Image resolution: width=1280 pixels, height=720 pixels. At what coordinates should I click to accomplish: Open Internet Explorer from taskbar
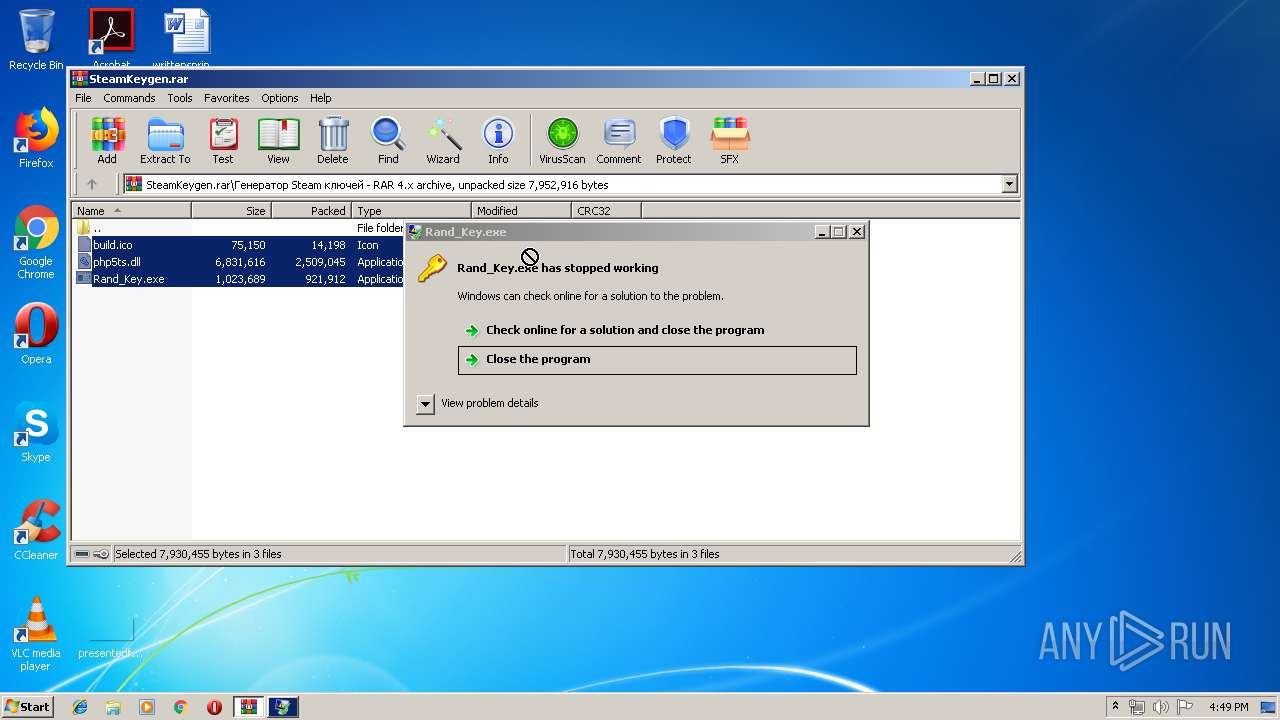point(80,707)
